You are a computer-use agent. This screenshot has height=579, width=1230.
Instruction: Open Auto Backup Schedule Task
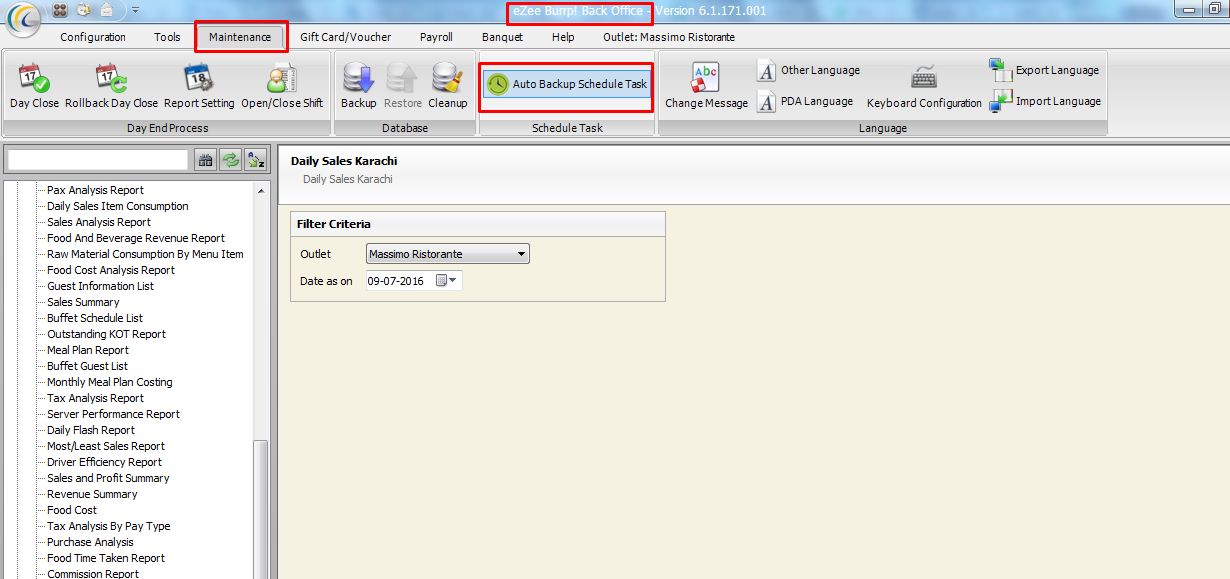click(567, 84)
